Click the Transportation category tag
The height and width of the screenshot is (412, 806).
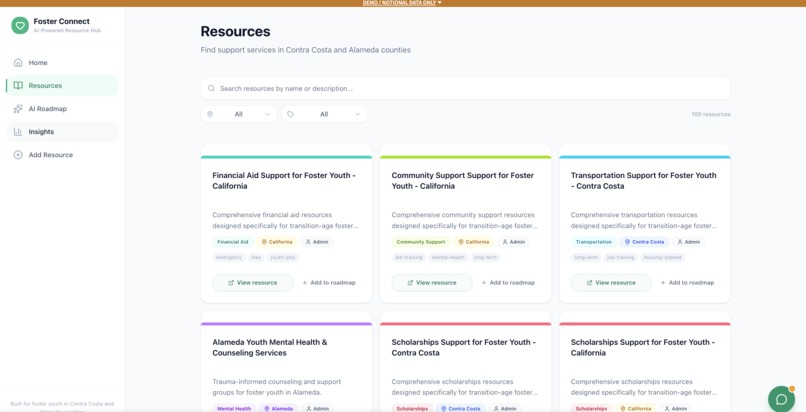pos(594,242)
